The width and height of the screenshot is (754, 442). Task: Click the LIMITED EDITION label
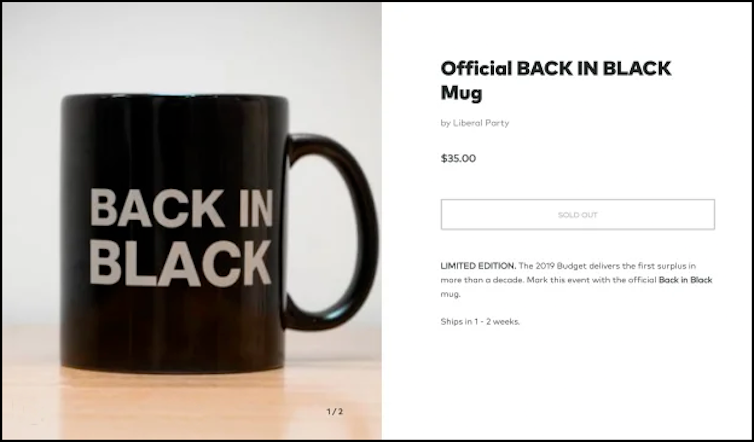(x=478, y=265)
